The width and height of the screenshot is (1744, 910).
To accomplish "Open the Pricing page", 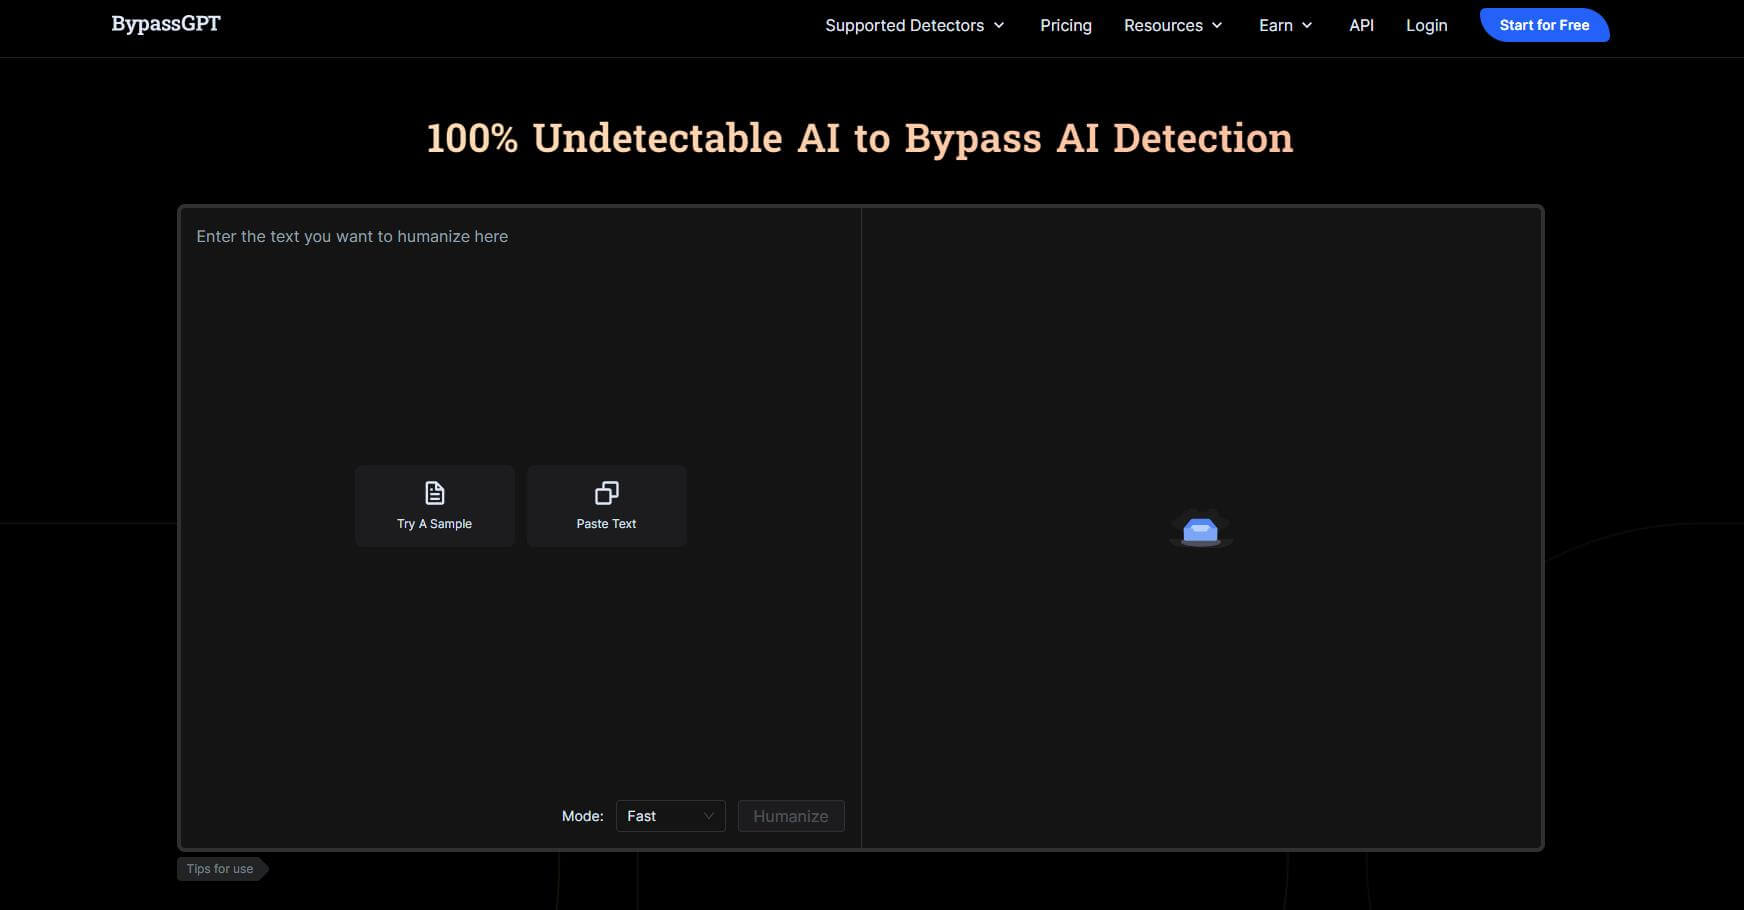I will (1065, 25).
